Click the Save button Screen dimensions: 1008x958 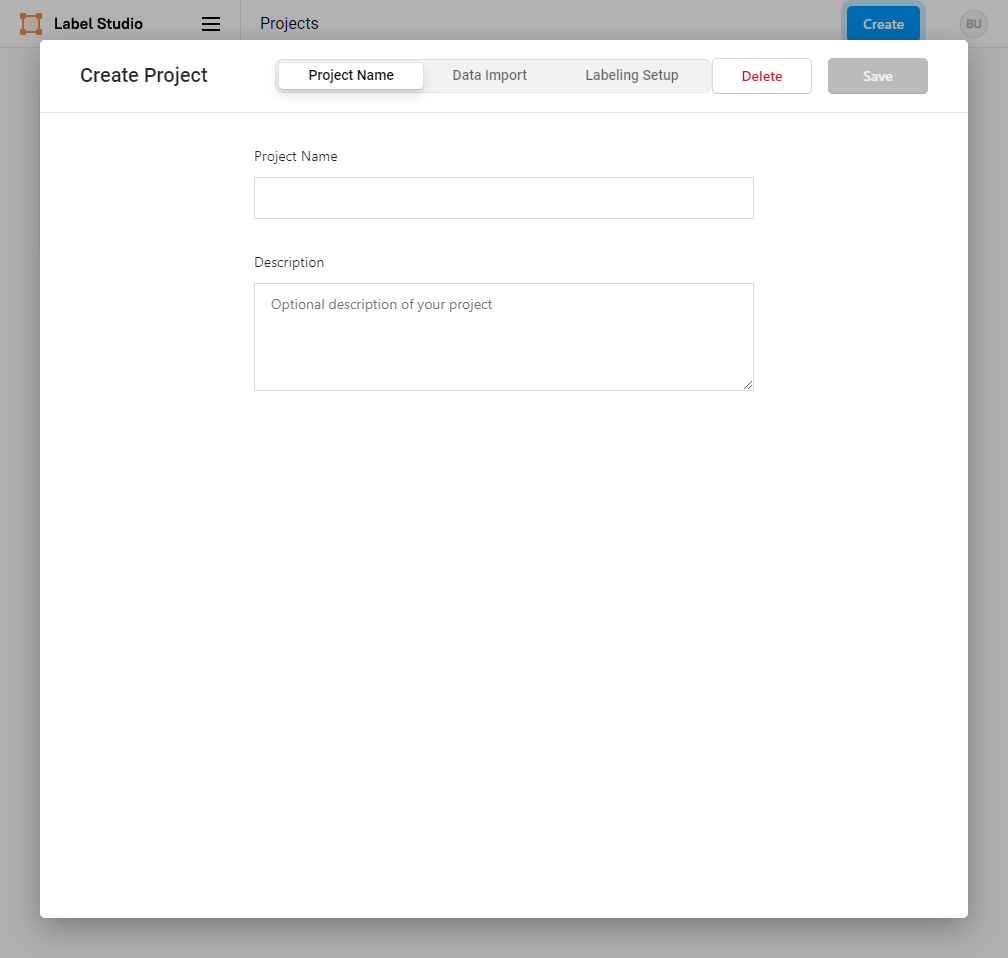tap(878, 76)
